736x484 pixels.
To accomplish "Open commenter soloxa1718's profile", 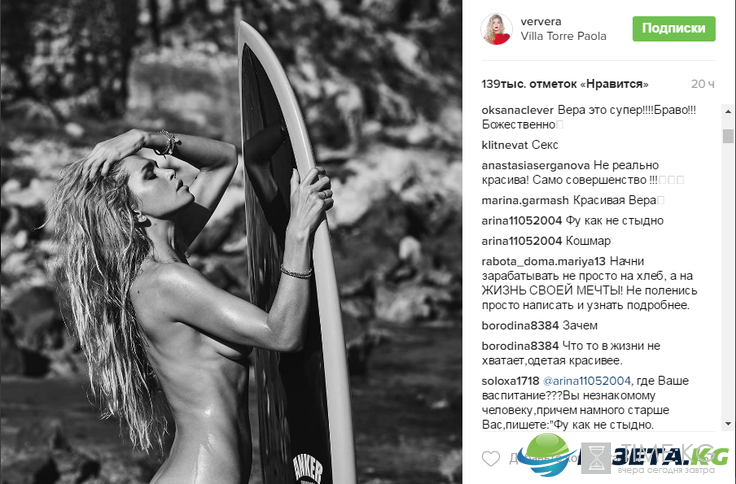I will pos(510,381).
